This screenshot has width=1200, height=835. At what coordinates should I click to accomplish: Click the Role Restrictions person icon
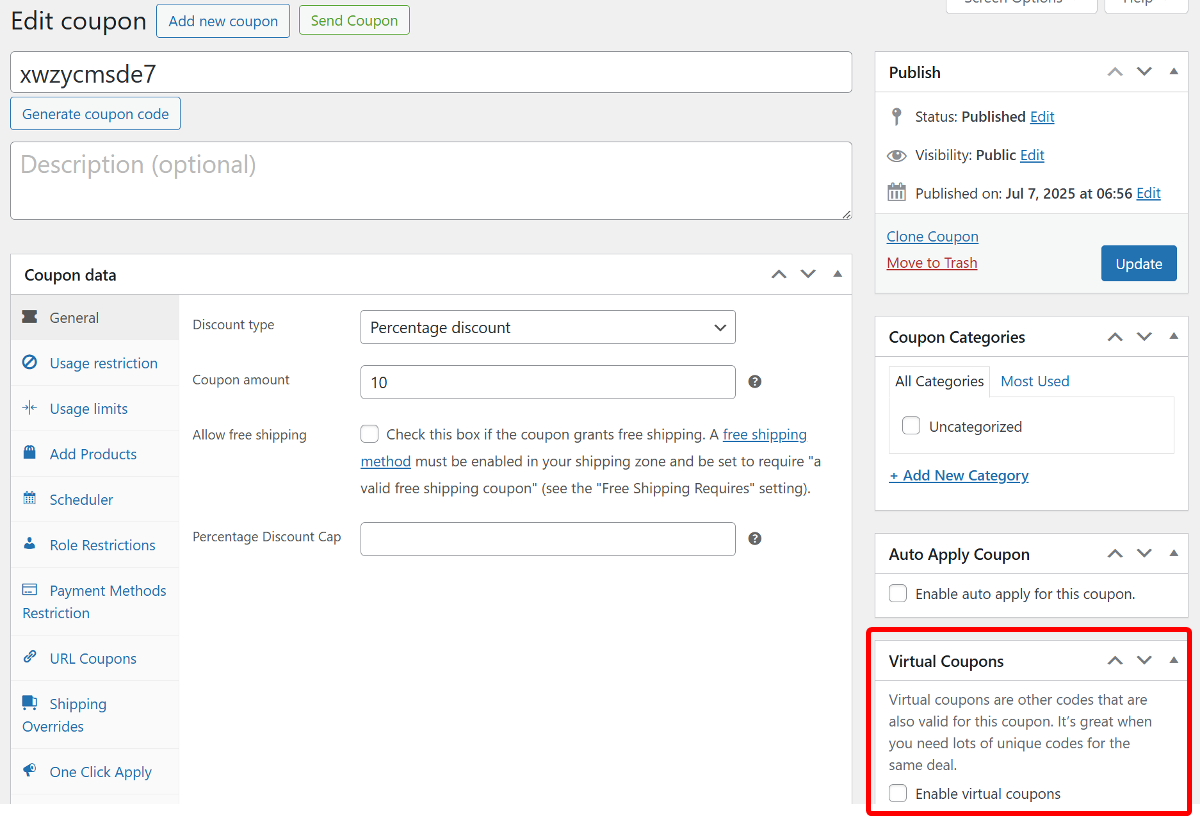coord(30,544)
